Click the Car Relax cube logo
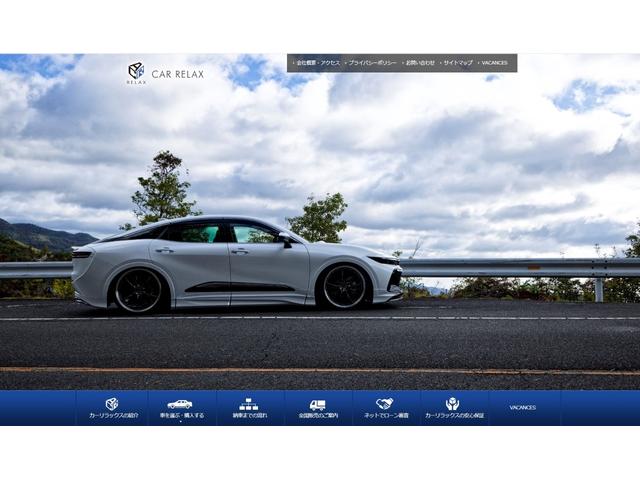Image resolution: width=640 pixels, height=480 pixels. point(136,71)
